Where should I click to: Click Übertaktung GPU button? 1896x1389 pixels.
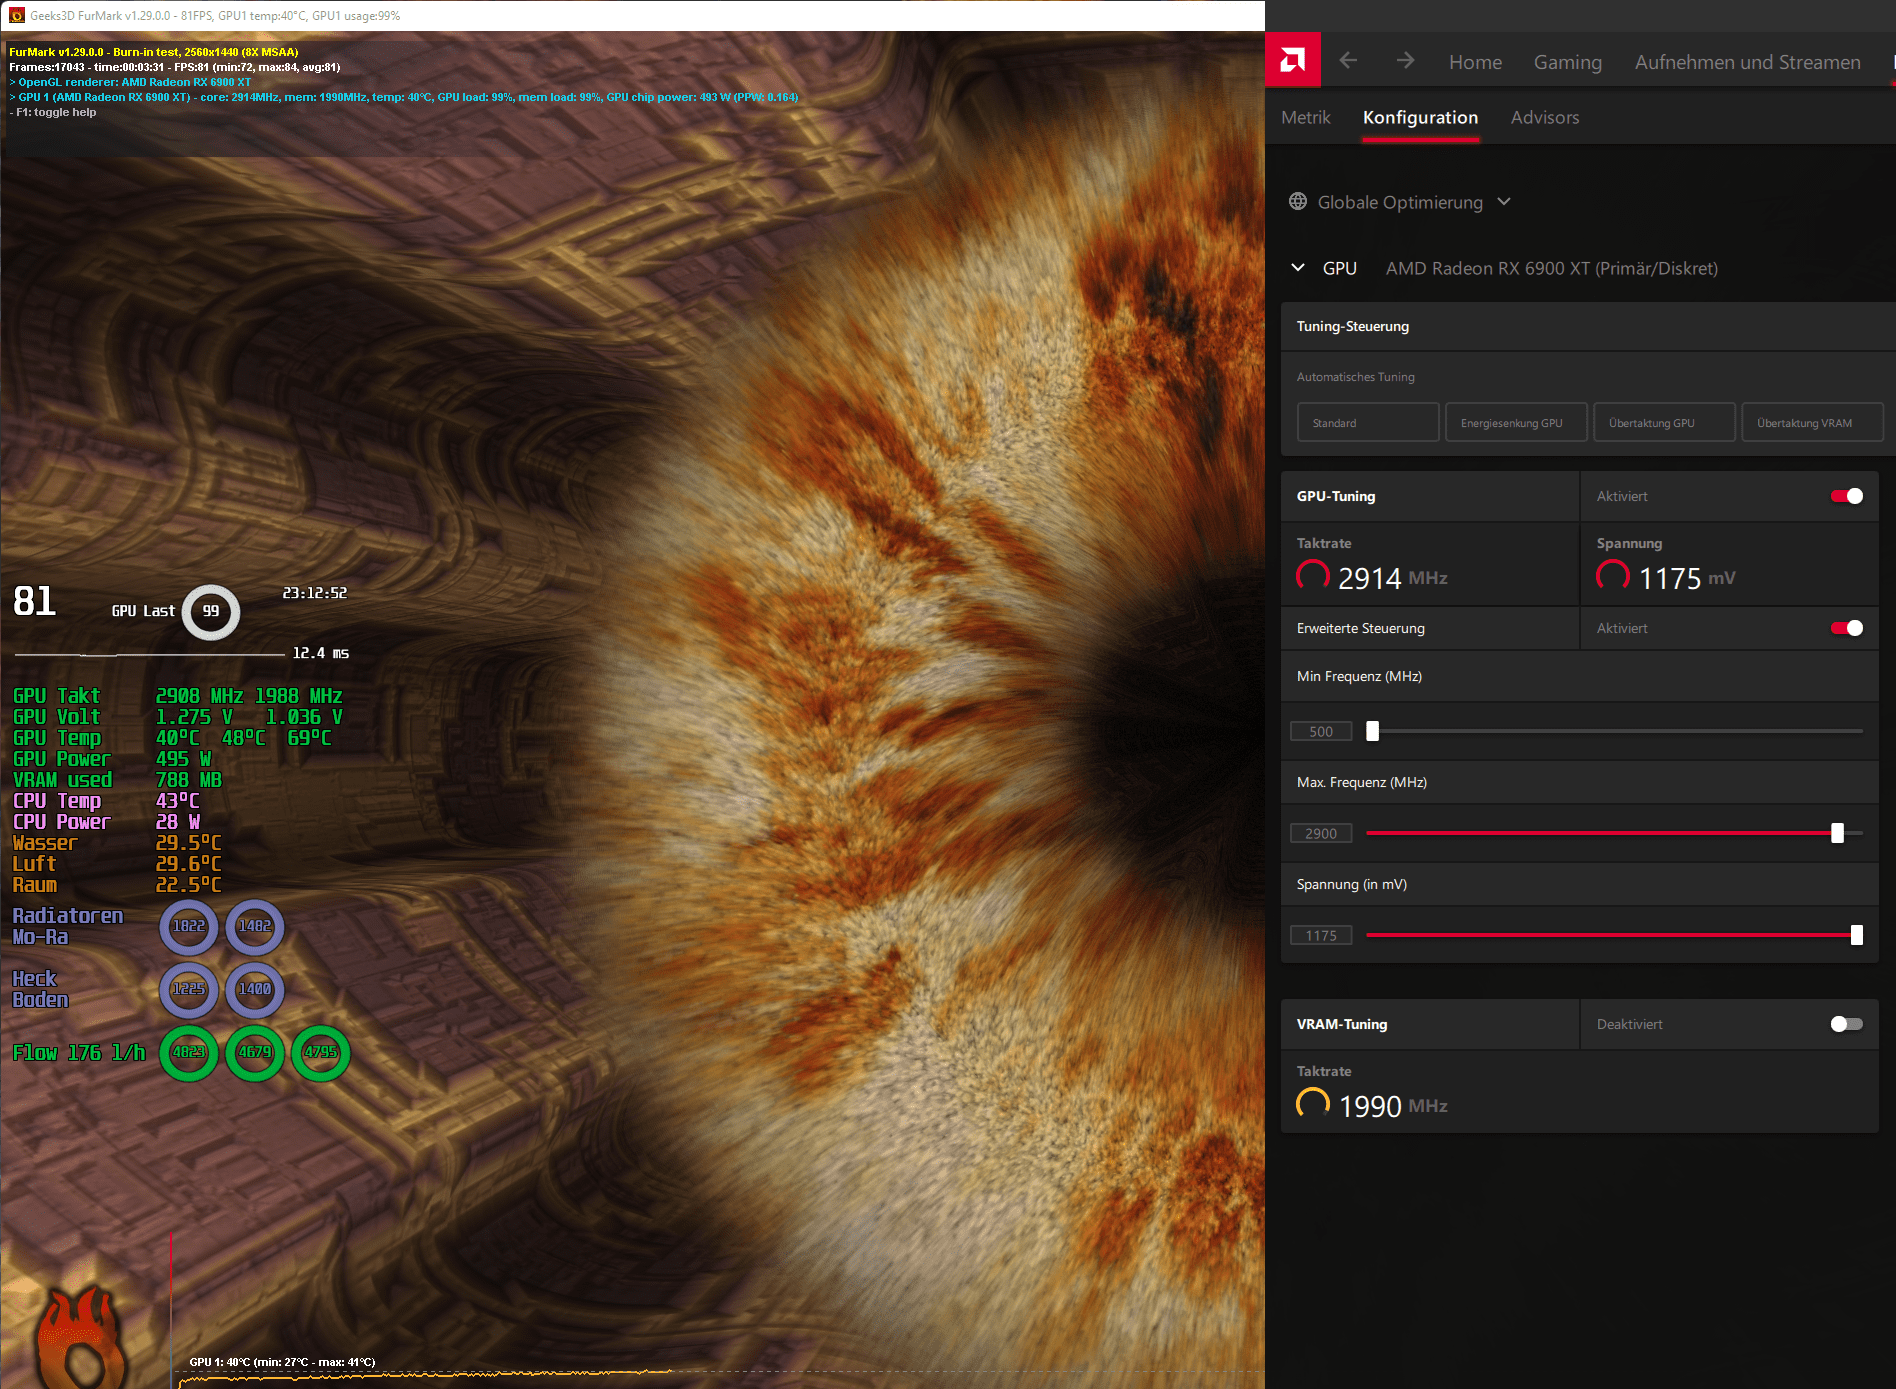pos(1663,423)
